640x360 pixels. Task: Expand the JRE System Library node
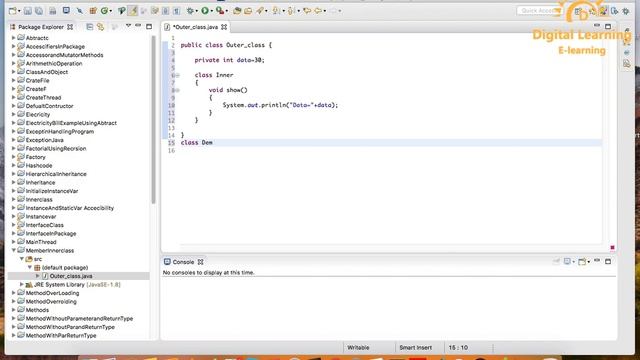click(x=22, y=284)
